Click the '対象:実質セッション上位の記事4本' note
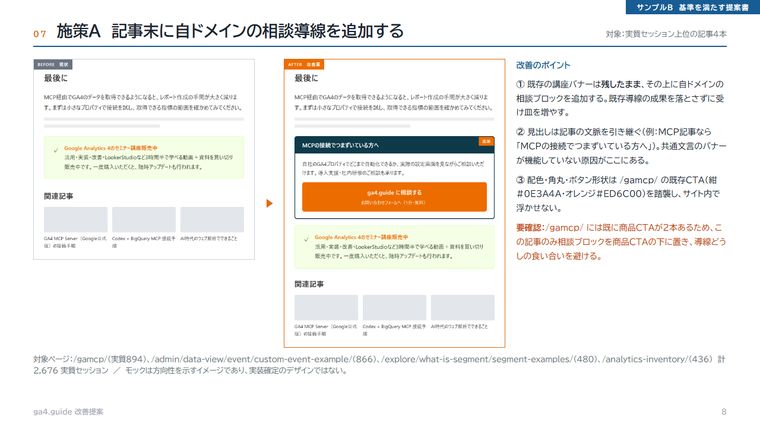 click(666, 34)
